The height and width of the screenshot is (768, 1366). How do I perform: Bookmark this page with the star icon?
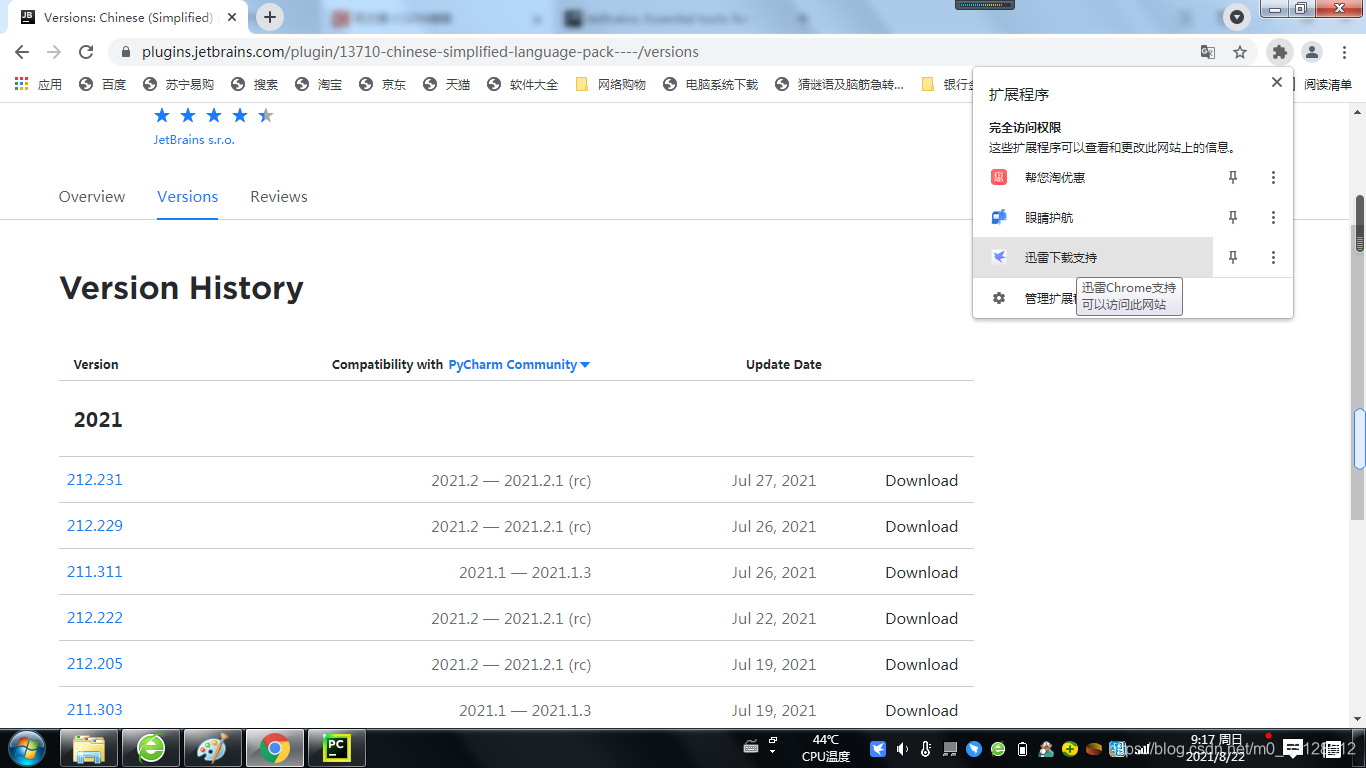coord(1240,52)
